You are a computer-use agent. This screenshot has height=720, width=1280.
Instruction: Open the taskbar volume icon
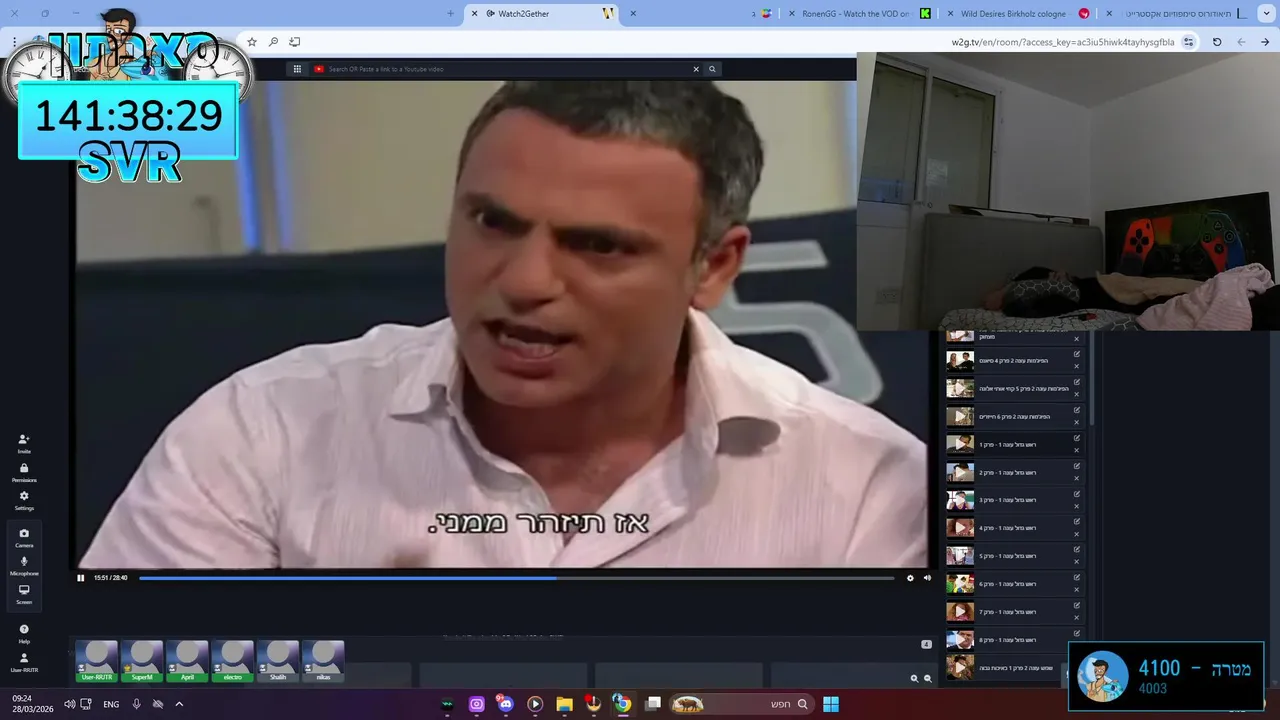click(x=69, y=704)
